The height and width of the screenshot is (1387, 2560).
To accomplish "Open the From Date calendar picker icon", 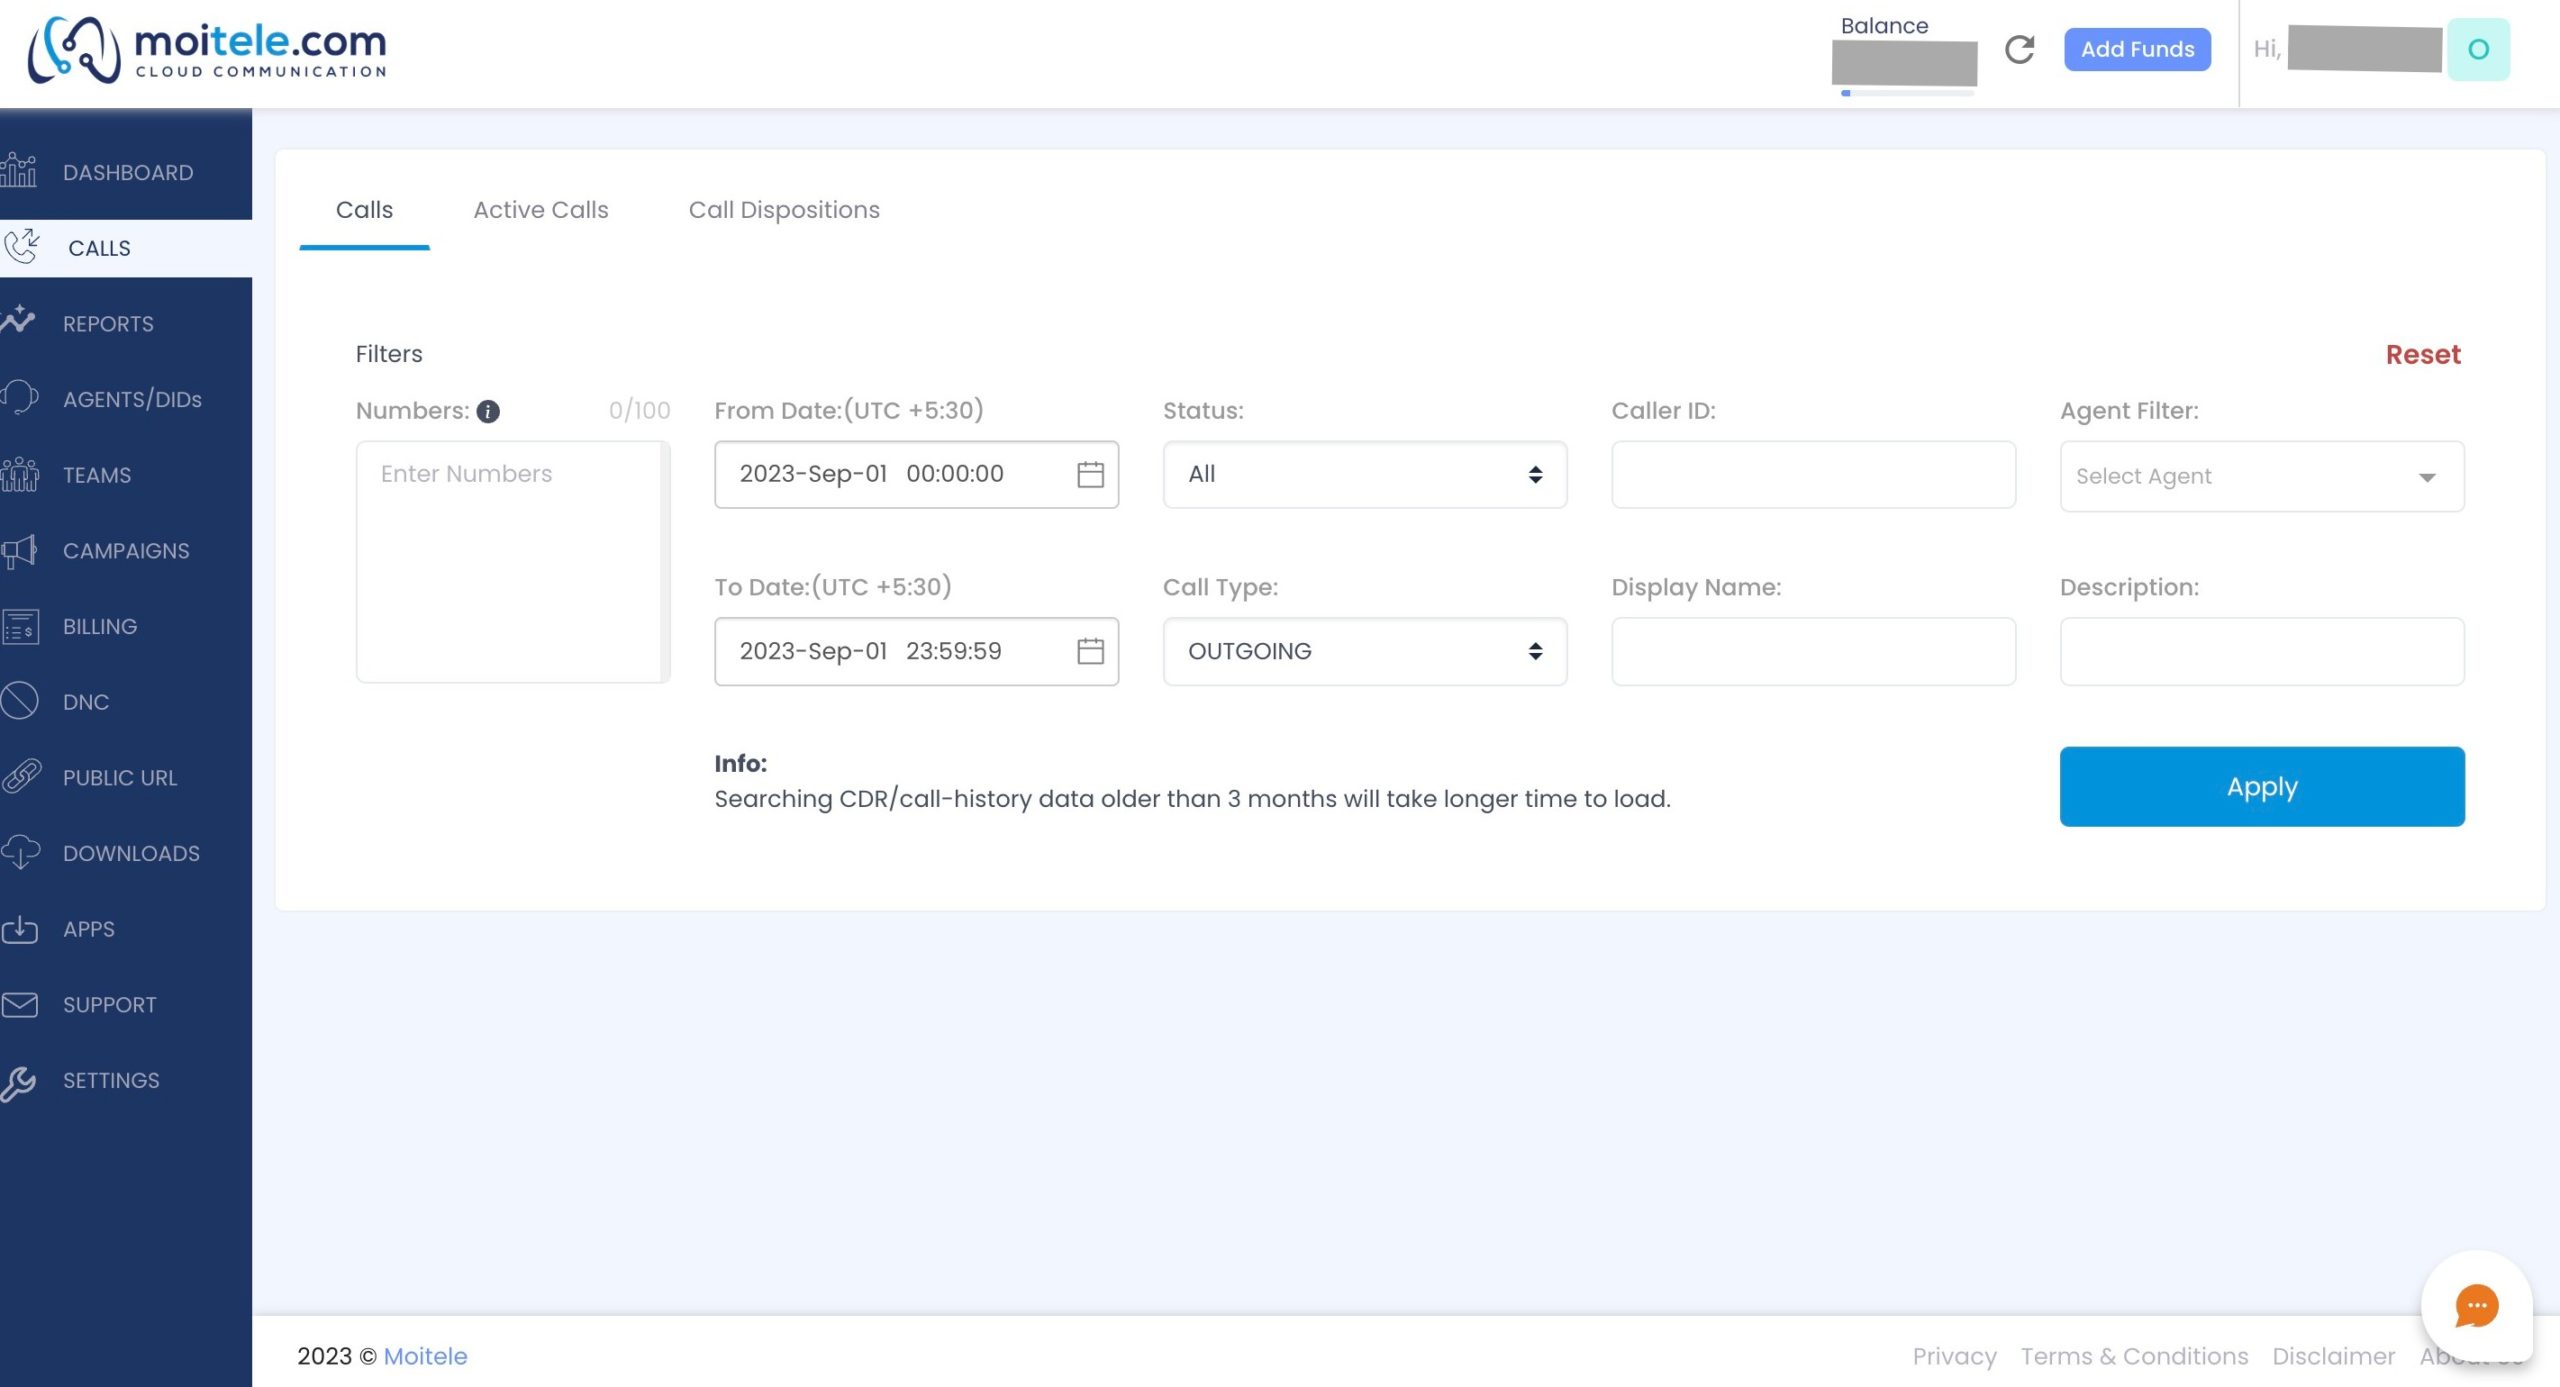I will (x=1090, y=474).
